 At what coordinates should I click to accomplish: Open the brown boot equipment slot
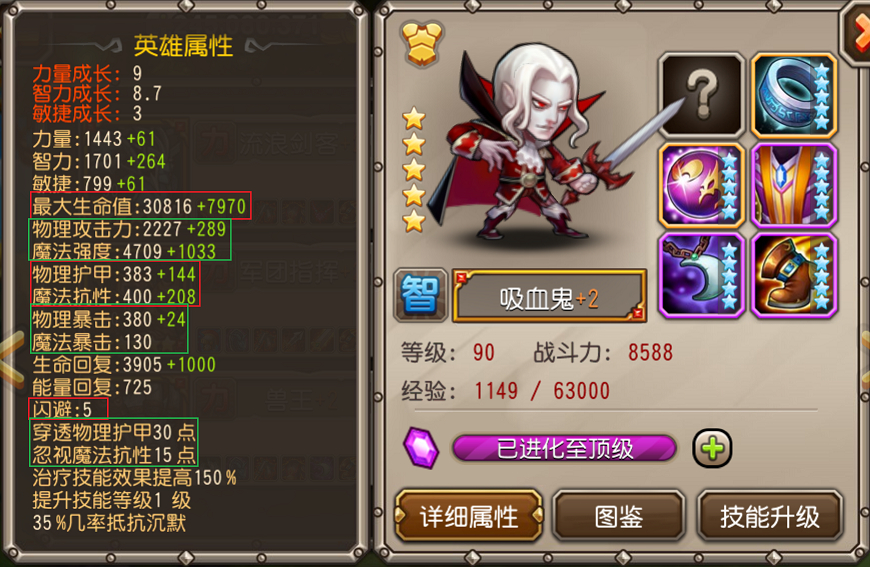[x=794, y=276]
